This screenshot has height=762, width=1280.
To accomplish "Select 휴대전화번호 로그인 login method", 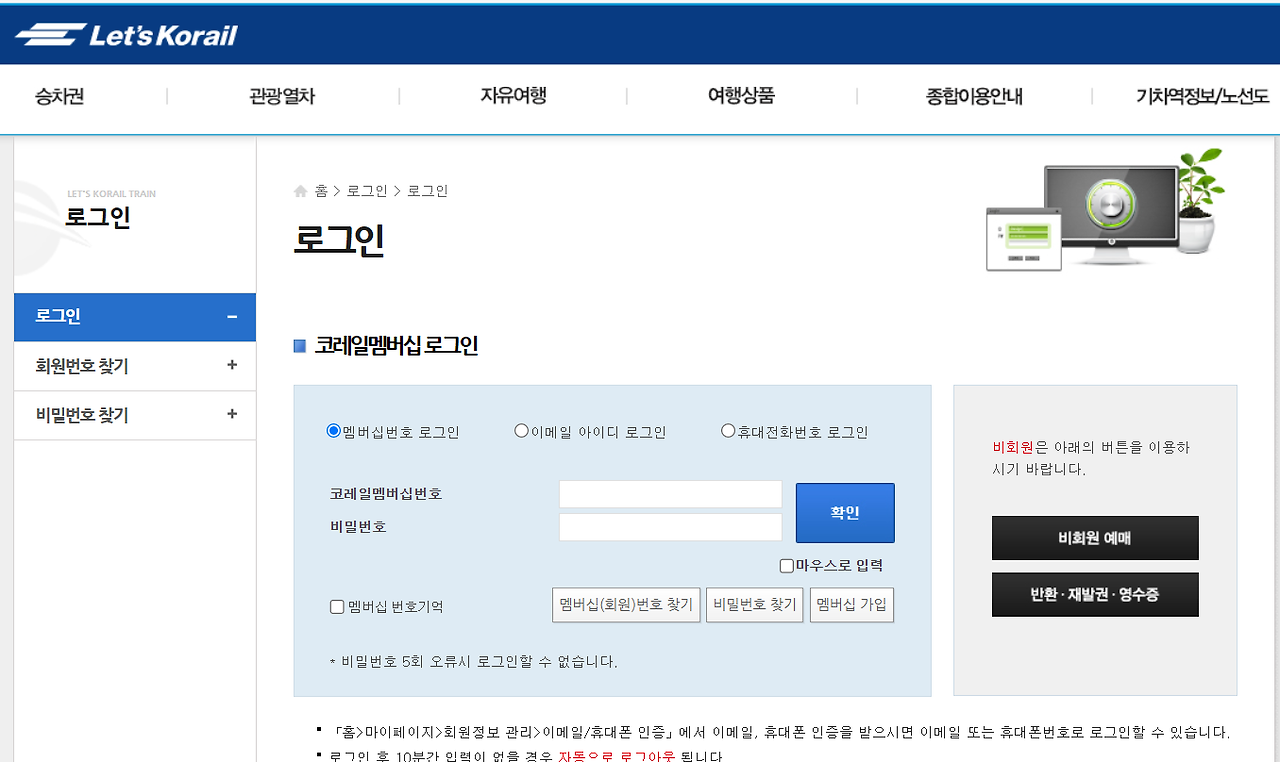I will 728,430.
